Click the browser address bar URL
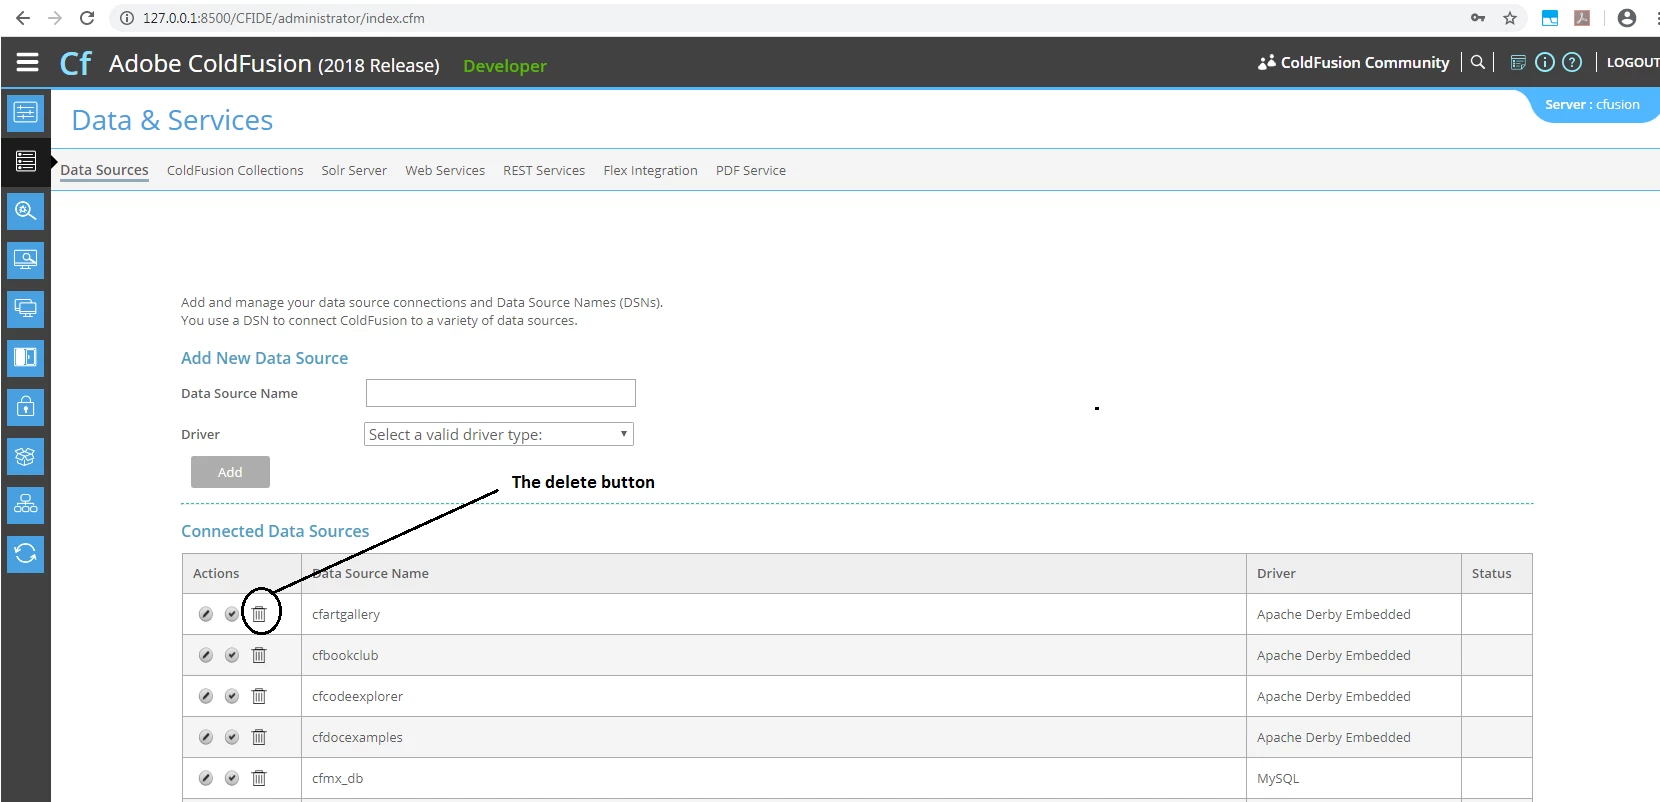Image resolution: width=1660 pixels, height=802 pixels. point(283,18)
